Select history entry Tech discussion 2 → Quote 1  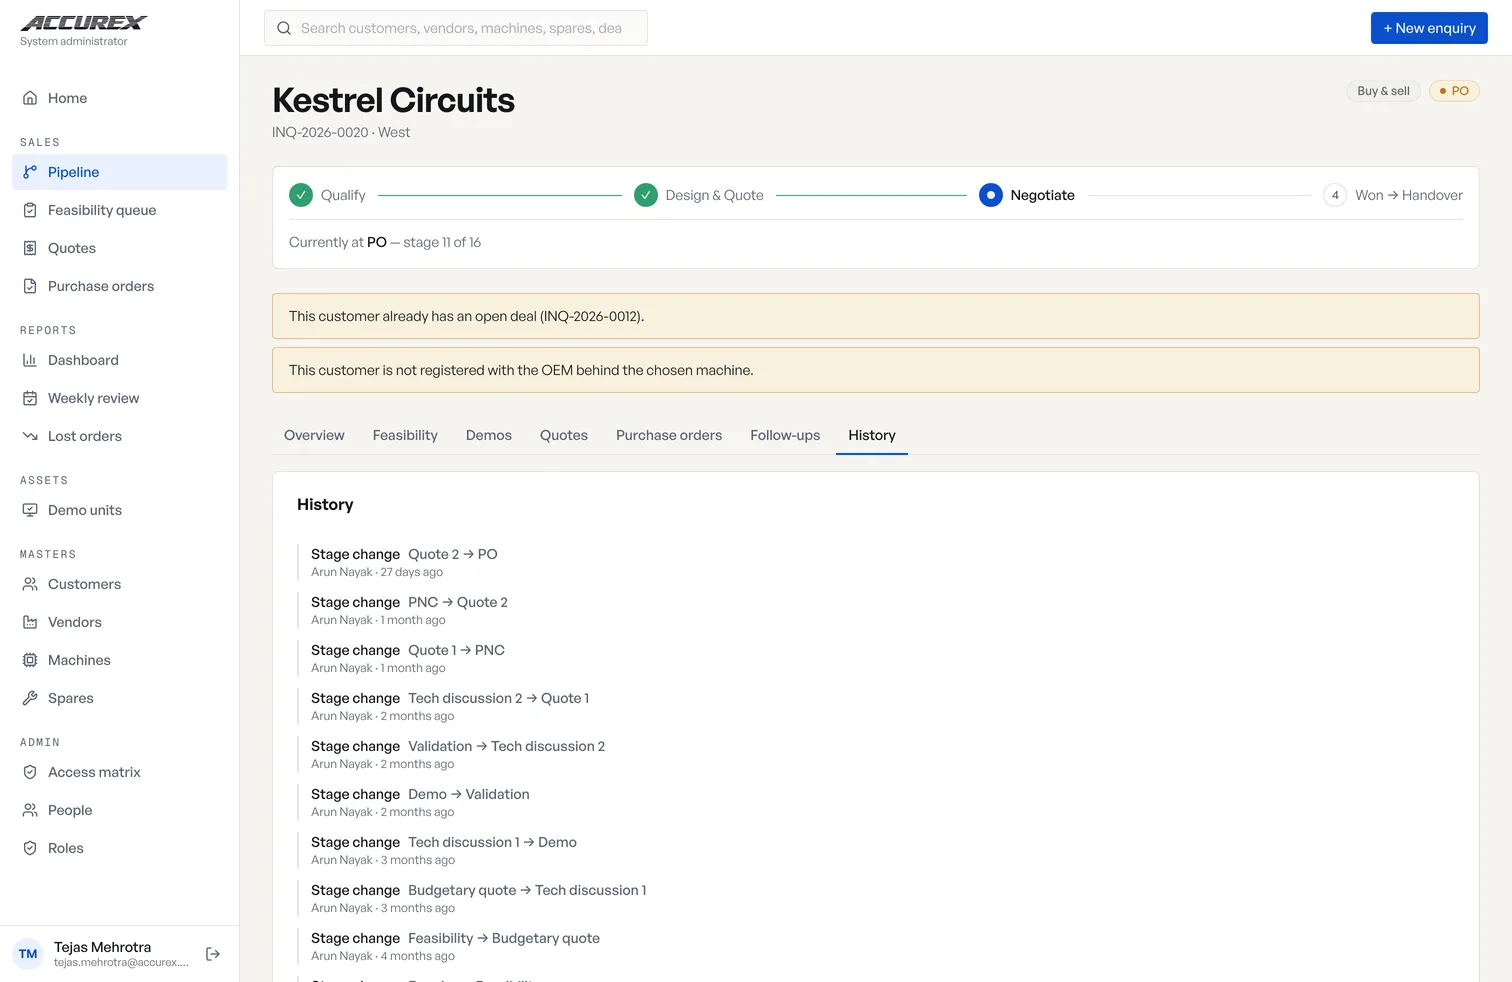[x=498, y=698]
